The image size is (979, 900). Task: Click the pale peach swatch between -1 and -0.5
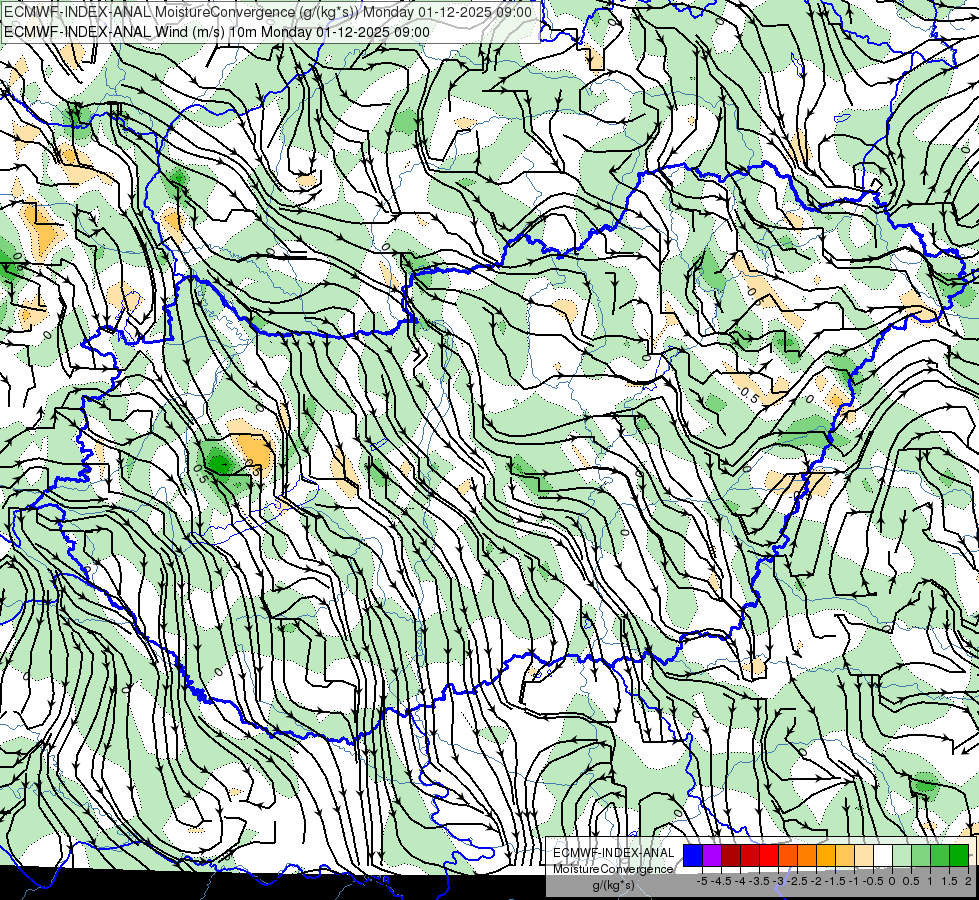pyautogui.click(x=864, y=856)
